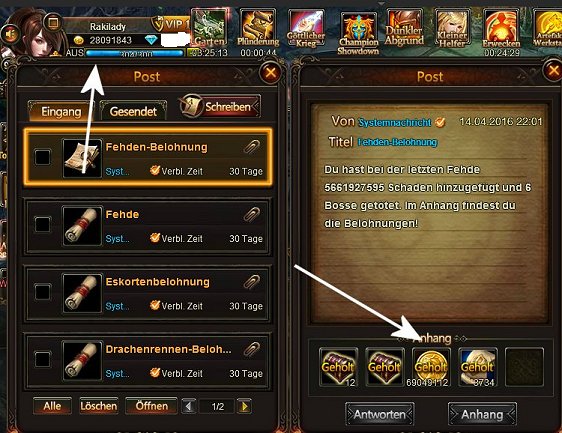This screenshot has height=433, width=562.
Task: Open Dunkler Abgrund icon
Action: [404, 29]
